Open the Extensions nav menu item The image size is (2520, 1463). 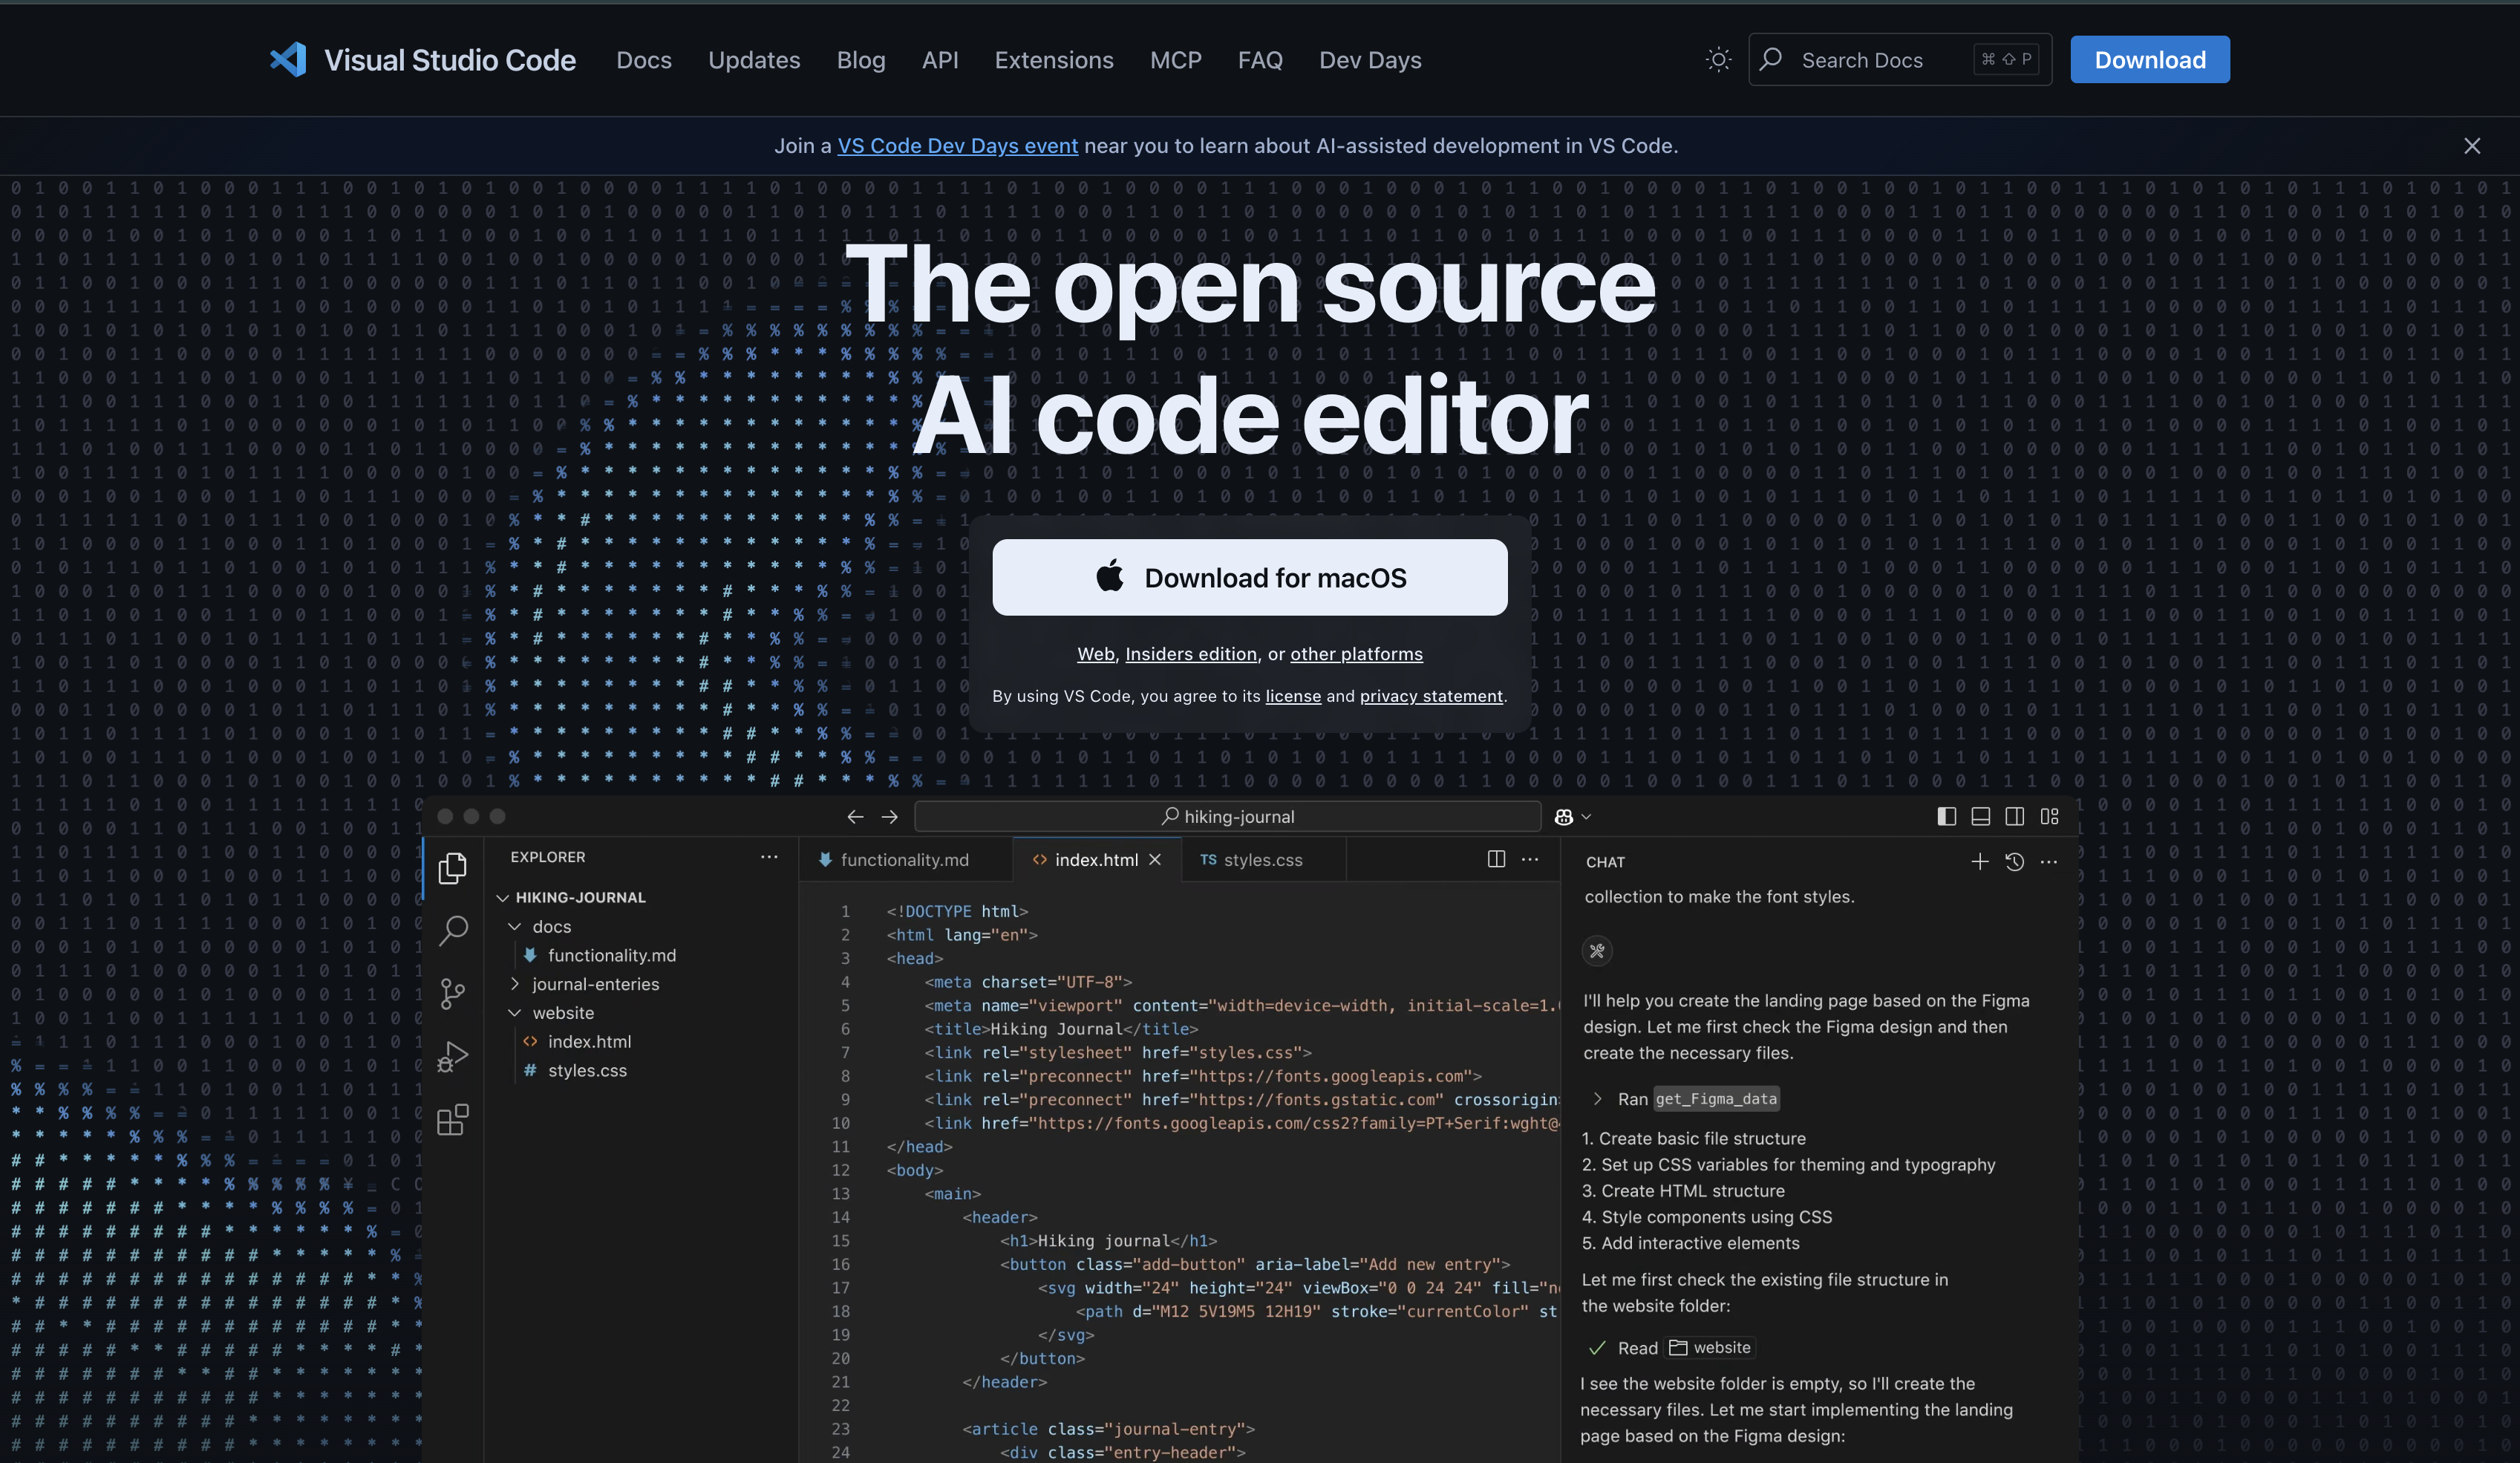pyautogui.click(x=1053, y=60)
